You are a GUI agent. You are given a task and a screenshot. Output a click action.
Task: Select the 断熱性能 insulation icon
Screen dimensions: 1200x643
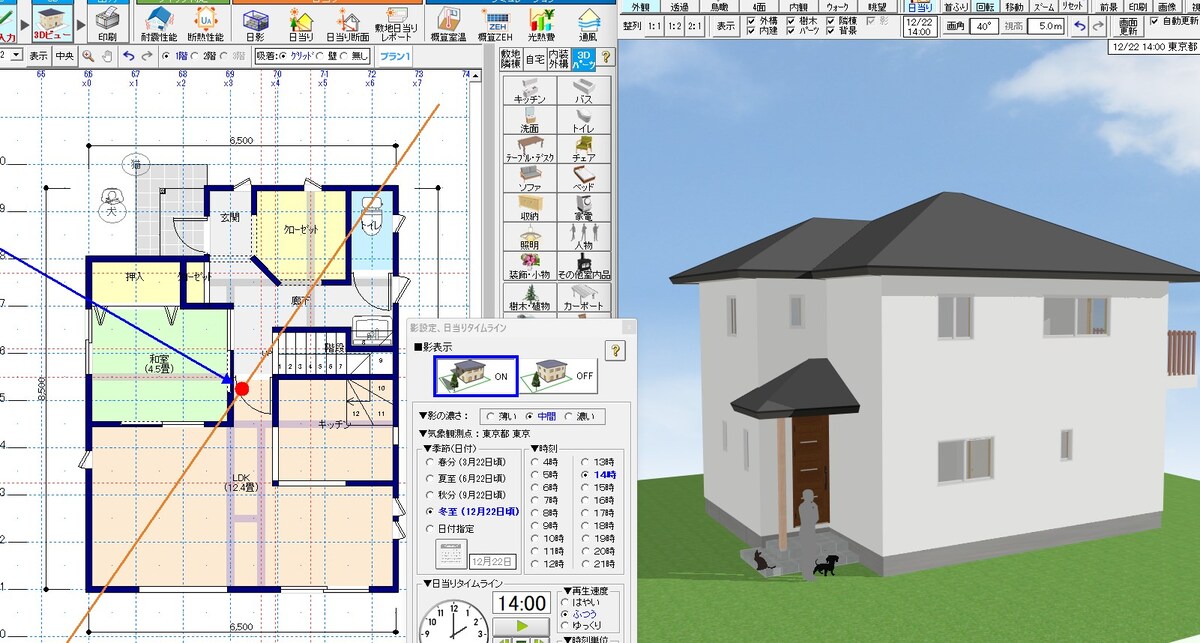(x=205, y=23)
